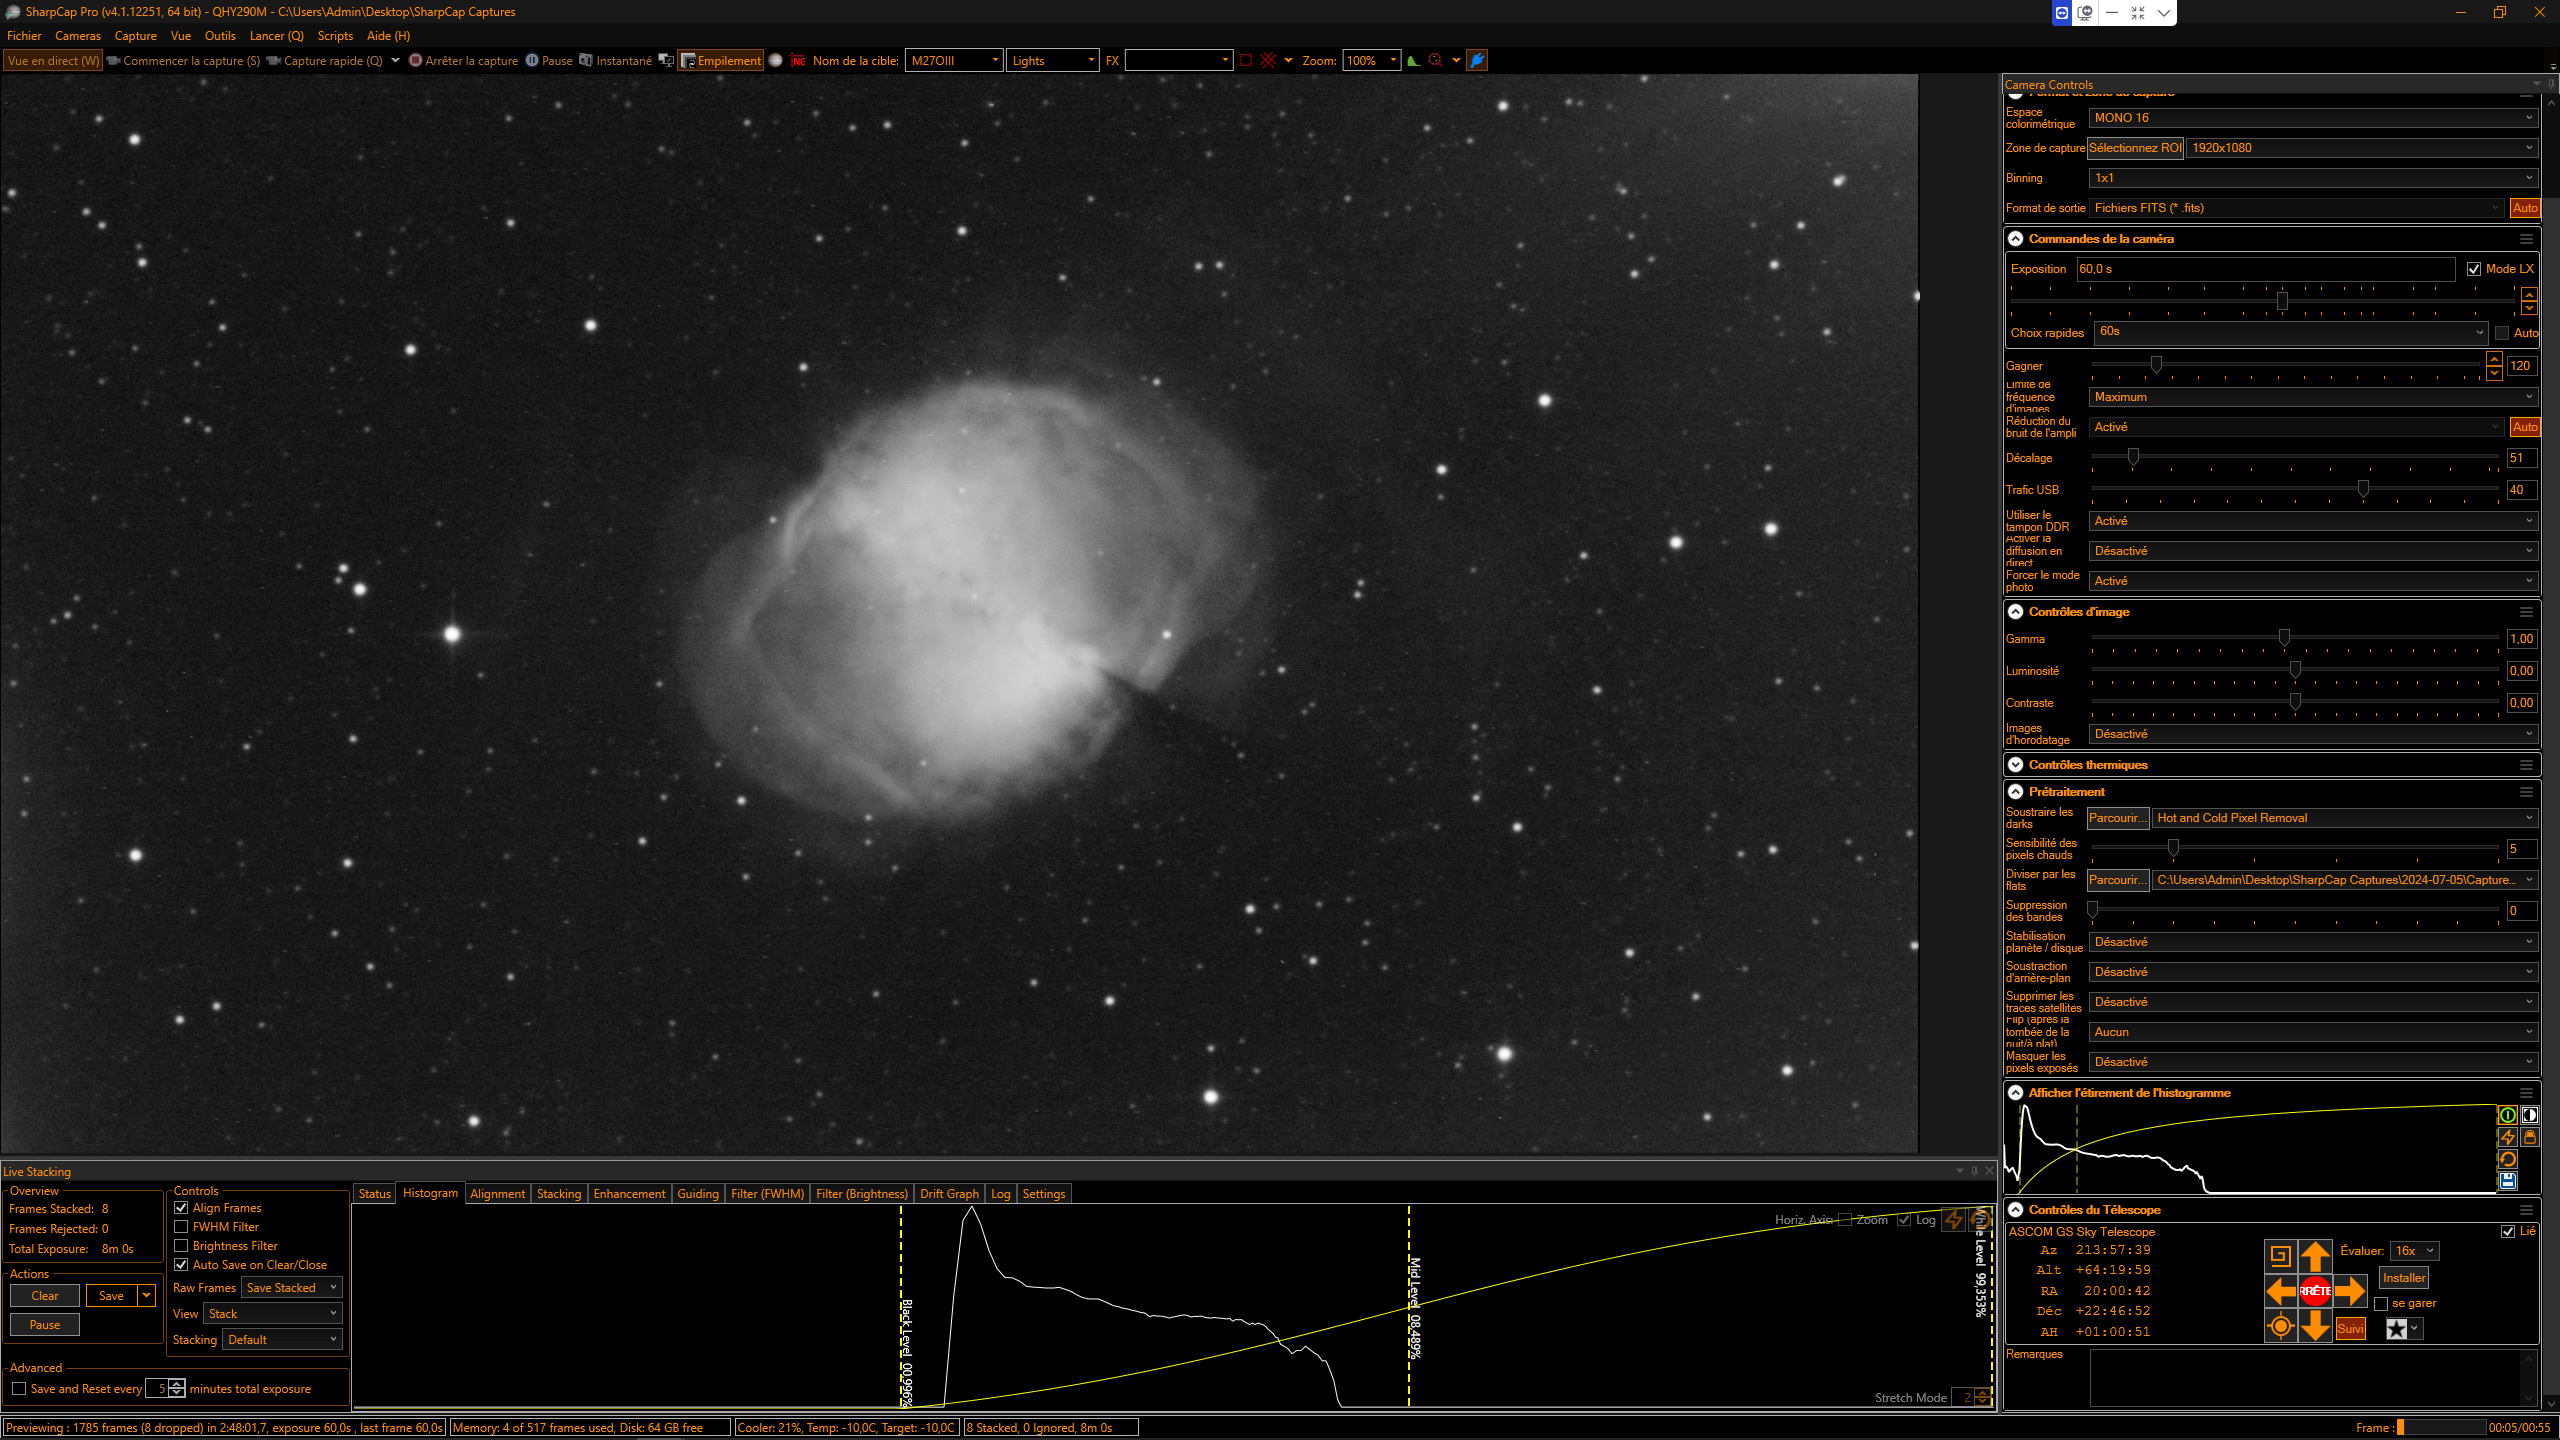Open the Outils menu
This screenshot has width=2560, height=1440.
click(x=220, y=36)
